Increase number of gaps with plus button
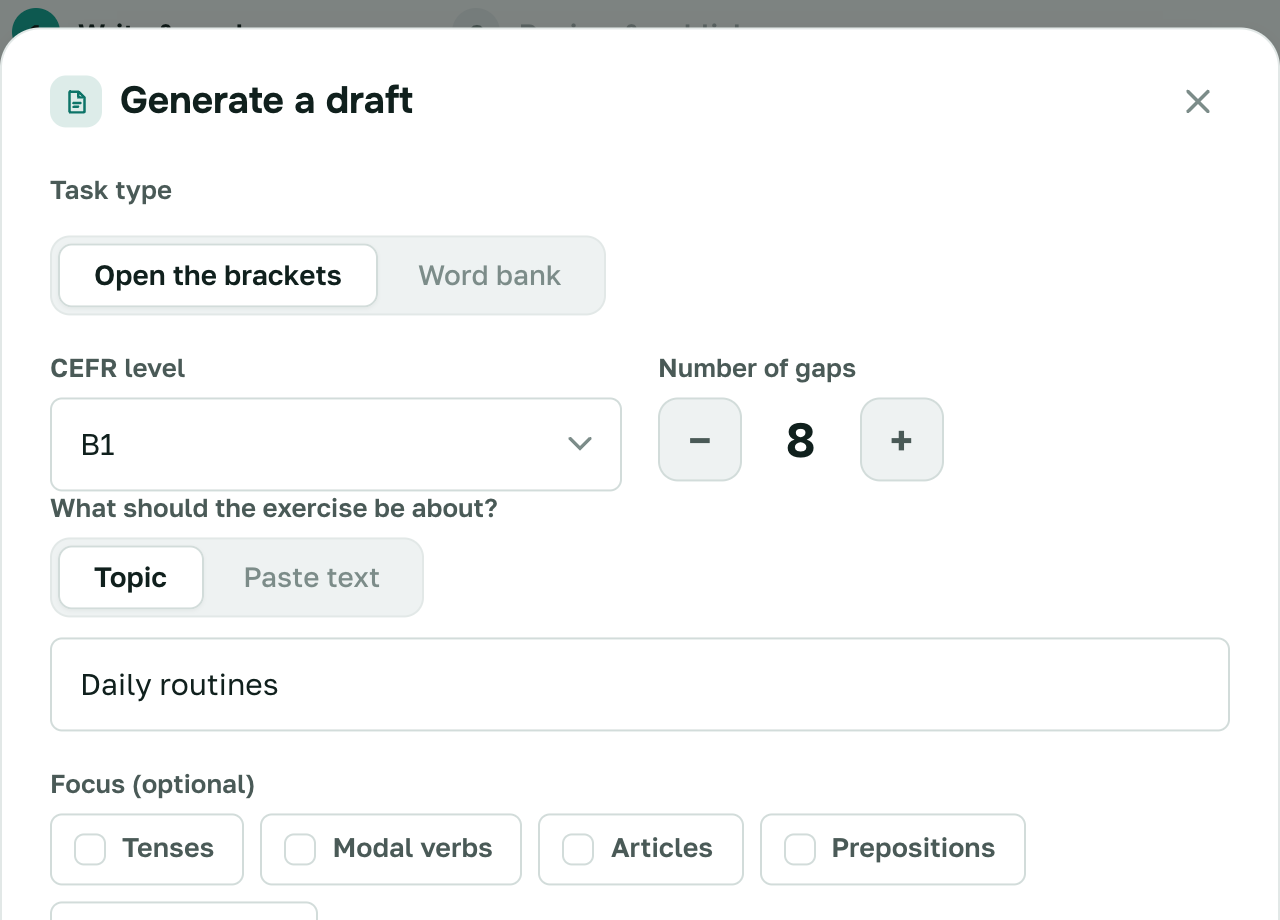Viewport: 1280px width, 920px height. click(x=901, y=440)
